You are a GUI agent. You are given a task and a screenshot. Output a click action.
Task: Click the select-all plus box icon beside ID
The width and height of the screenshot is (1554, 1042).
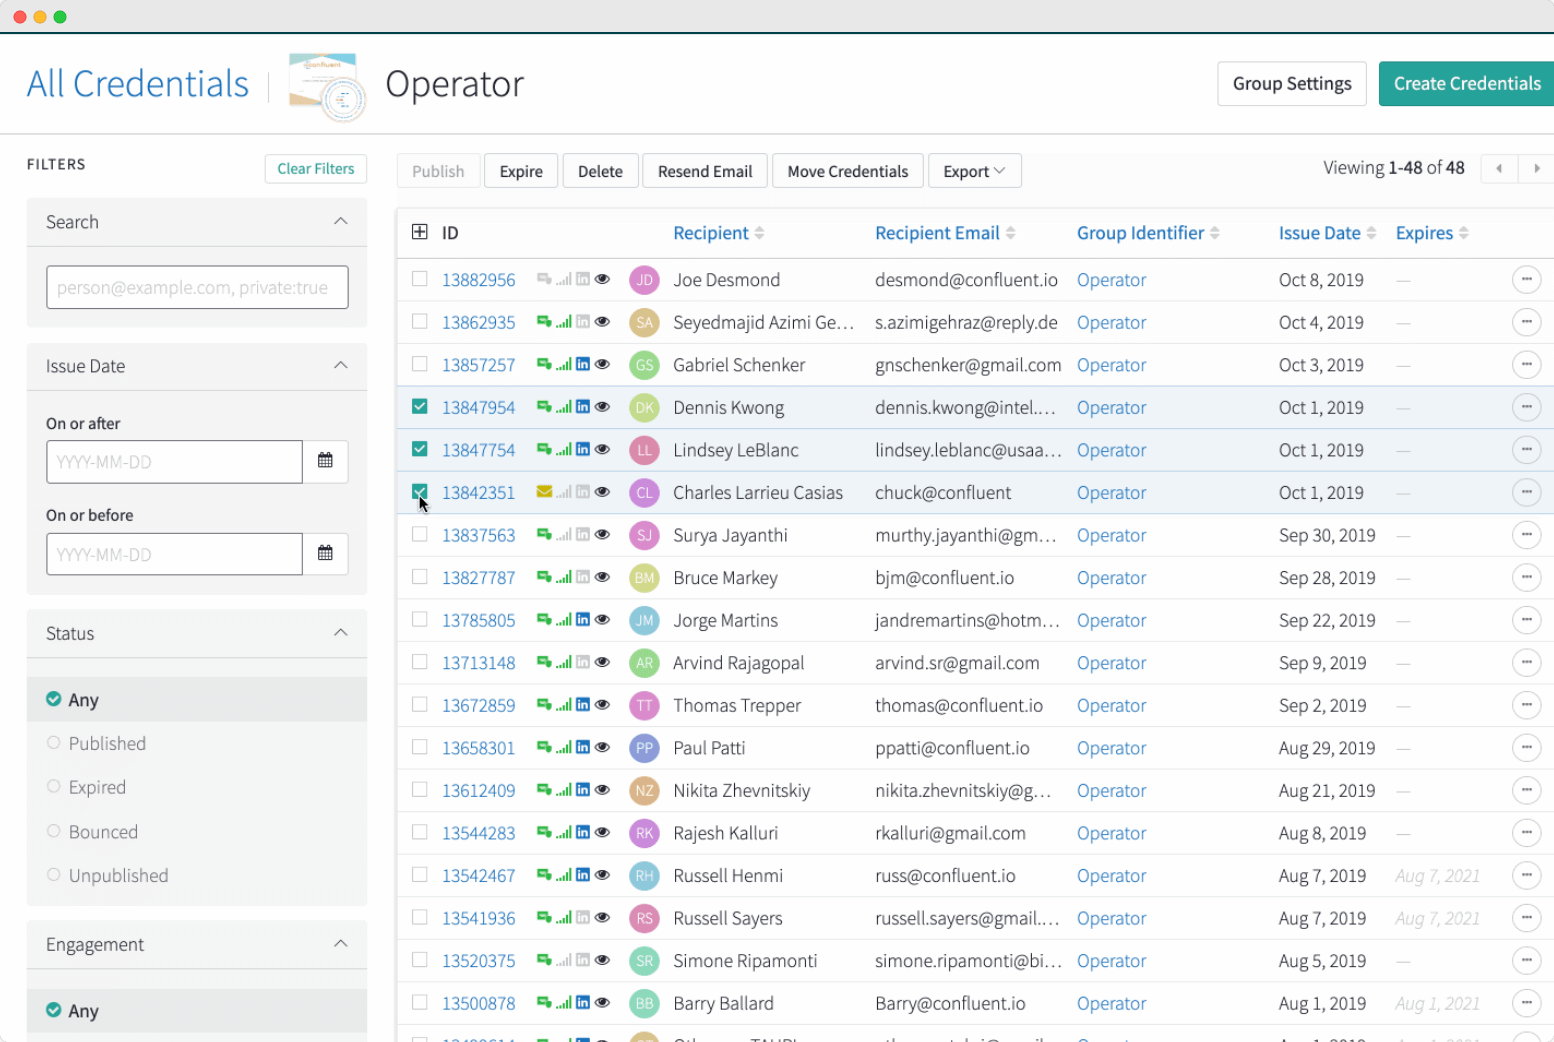tap(420, 232)
